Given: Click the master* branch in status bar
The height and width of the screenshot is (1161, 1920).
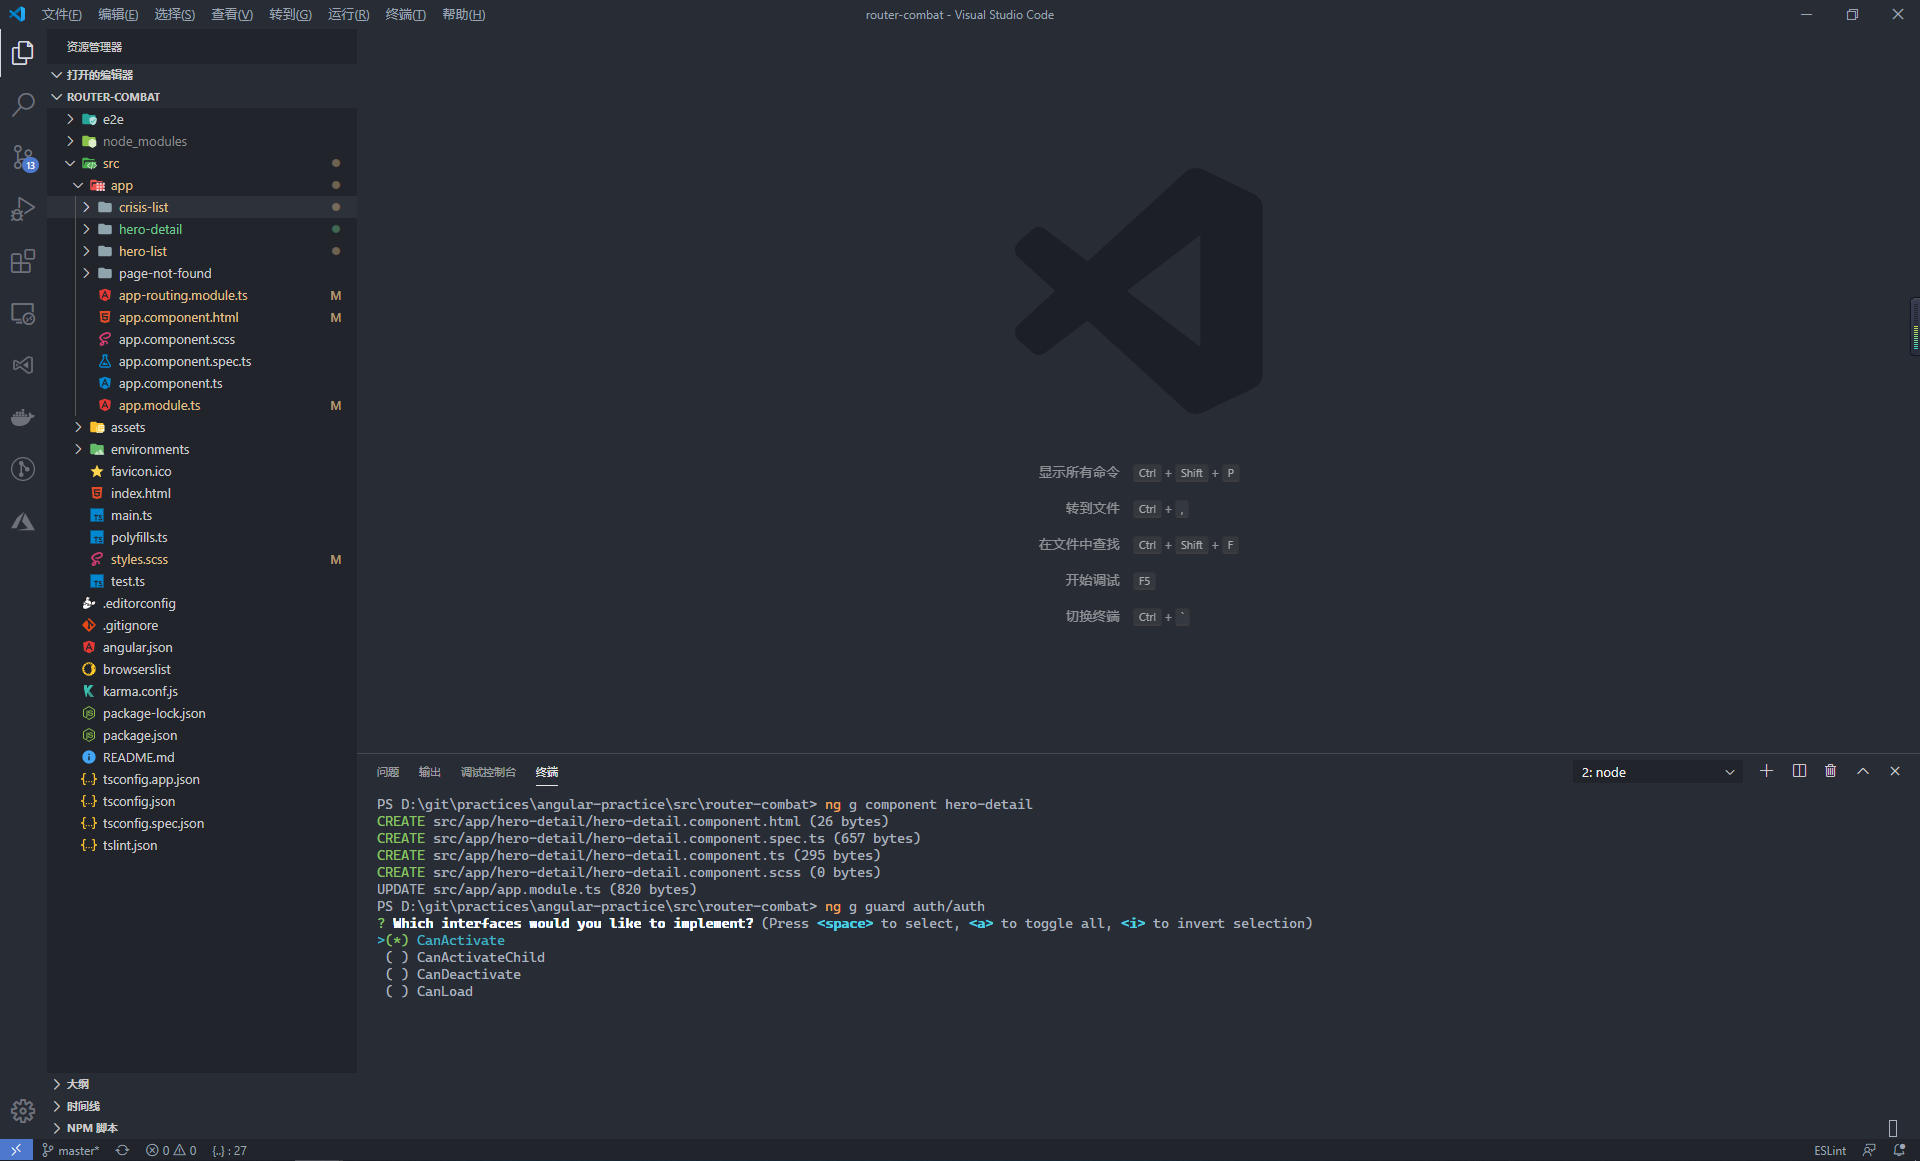Looking at the screenshot, I should point(72,1150).
